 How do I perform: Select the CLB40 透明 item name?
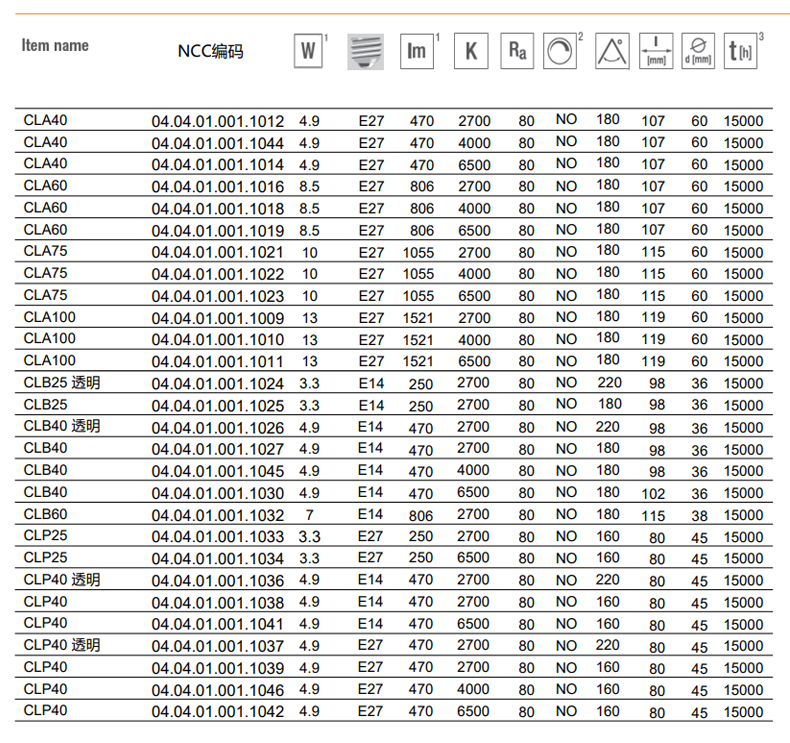click(x=62, y=427)
